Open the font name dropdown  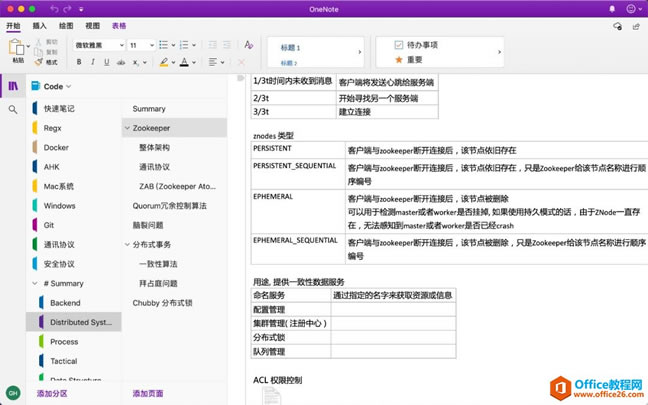(x=122, y=45)
